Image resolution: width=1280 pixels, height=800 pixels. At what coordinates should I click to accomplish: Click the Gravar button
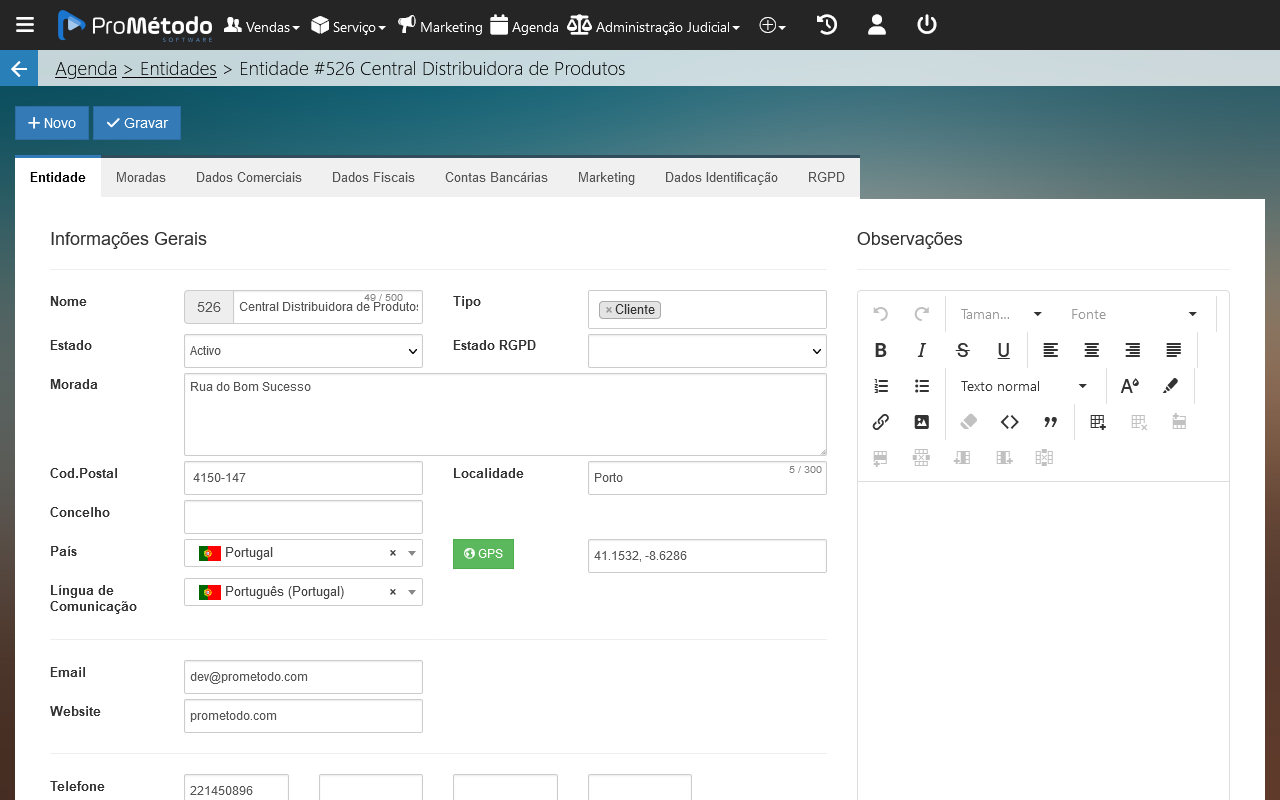[137, 123]
